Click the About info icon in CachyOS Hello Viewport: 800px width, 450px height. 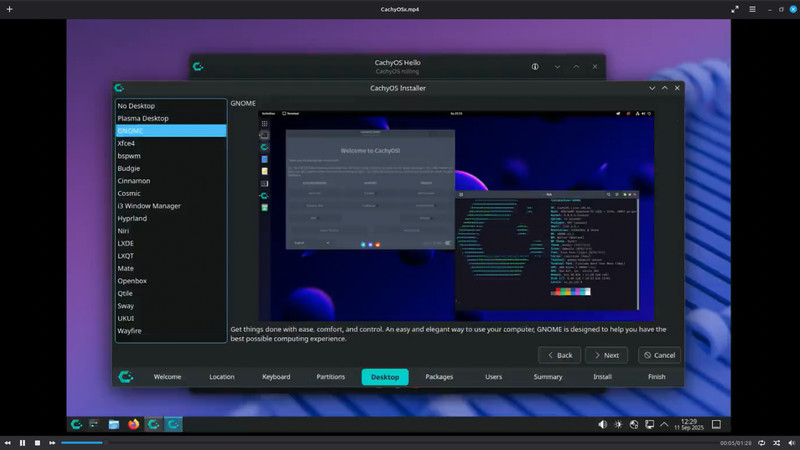535,66
